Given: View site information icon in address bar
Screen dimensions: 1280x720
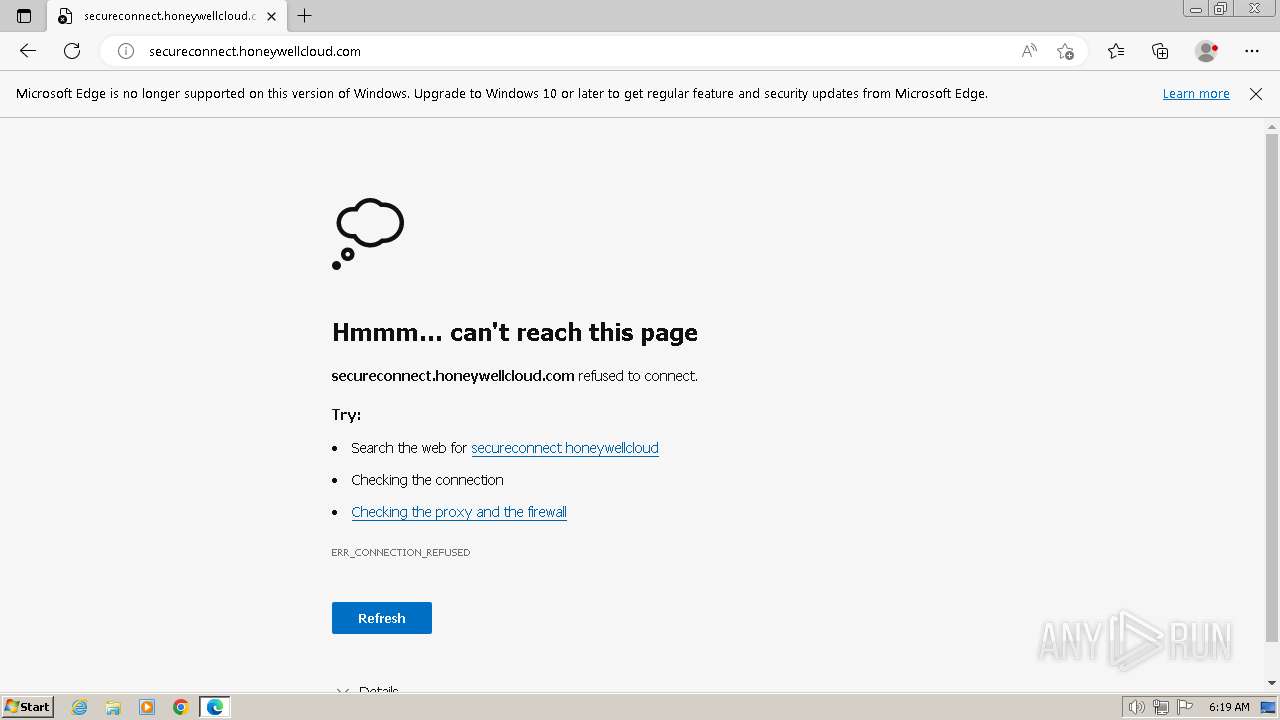Looking at the screenshot, I should [126, 51].
